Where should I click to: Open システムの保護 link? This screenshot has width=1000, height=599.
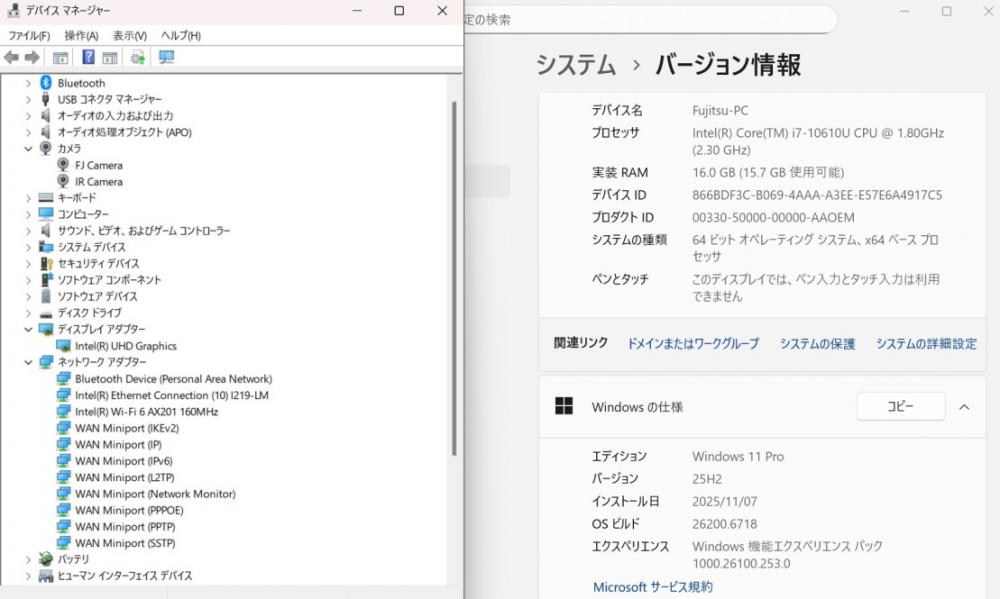point(817,344)
